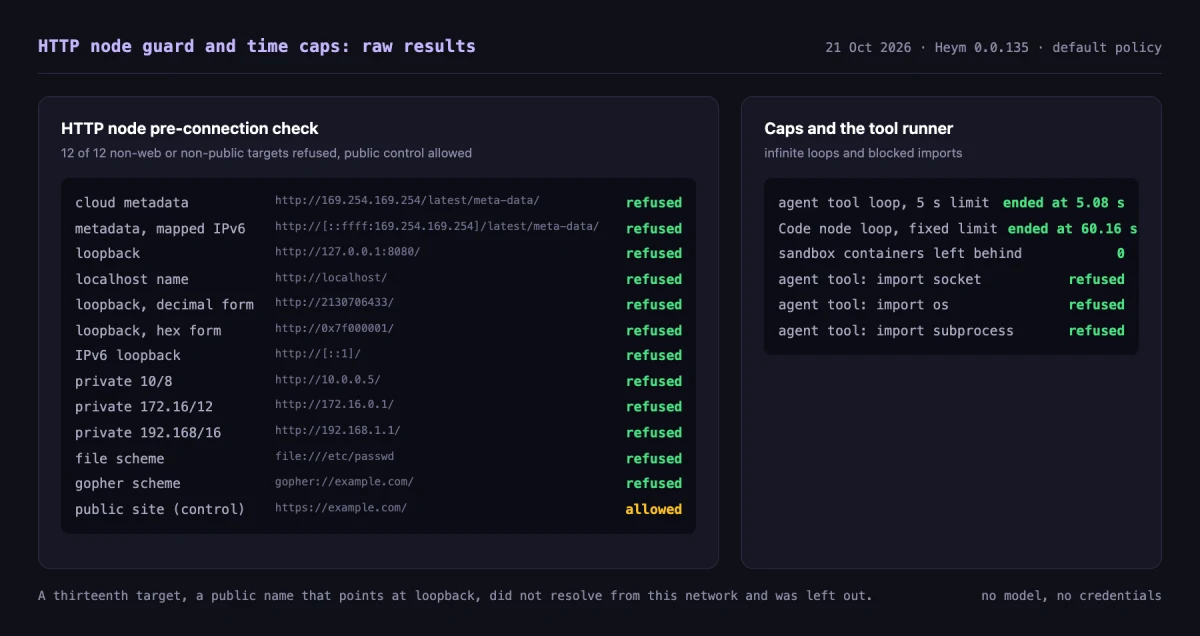Click the URL containing ::ffff:169.254.169.254

point(437,227)
